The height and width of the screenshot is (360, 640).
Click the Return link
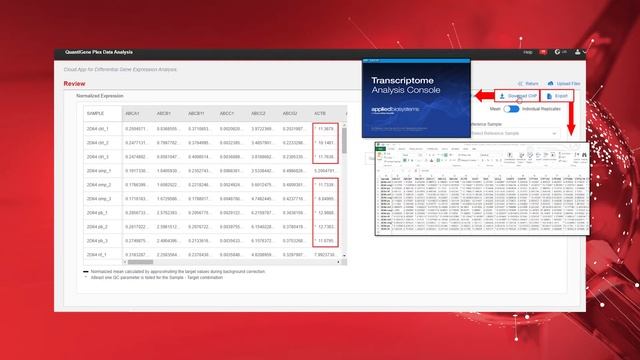coord(528,84)
